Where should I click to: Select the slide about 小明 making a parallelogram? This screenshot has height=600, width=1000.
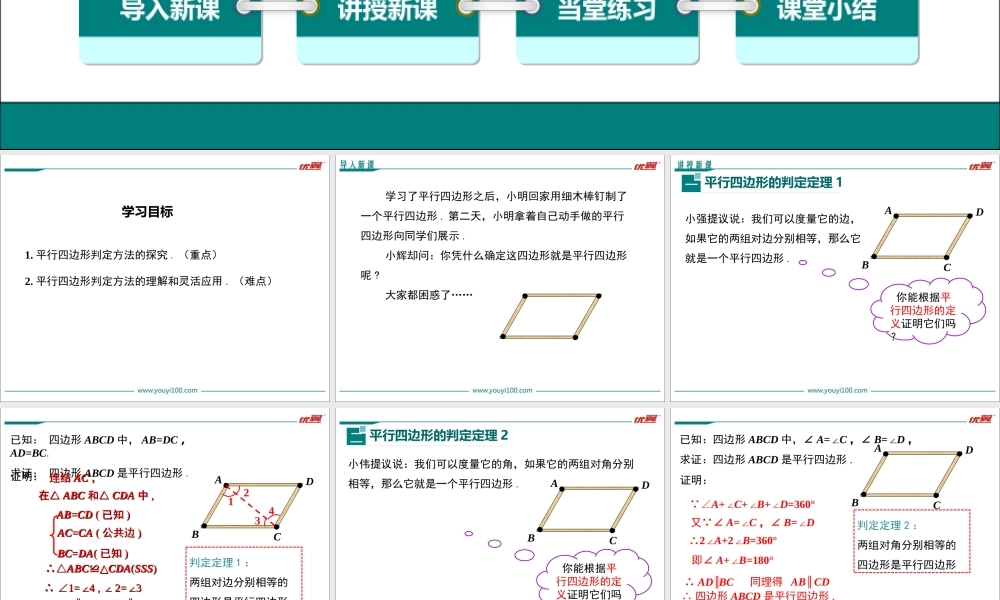click(499, 278)
